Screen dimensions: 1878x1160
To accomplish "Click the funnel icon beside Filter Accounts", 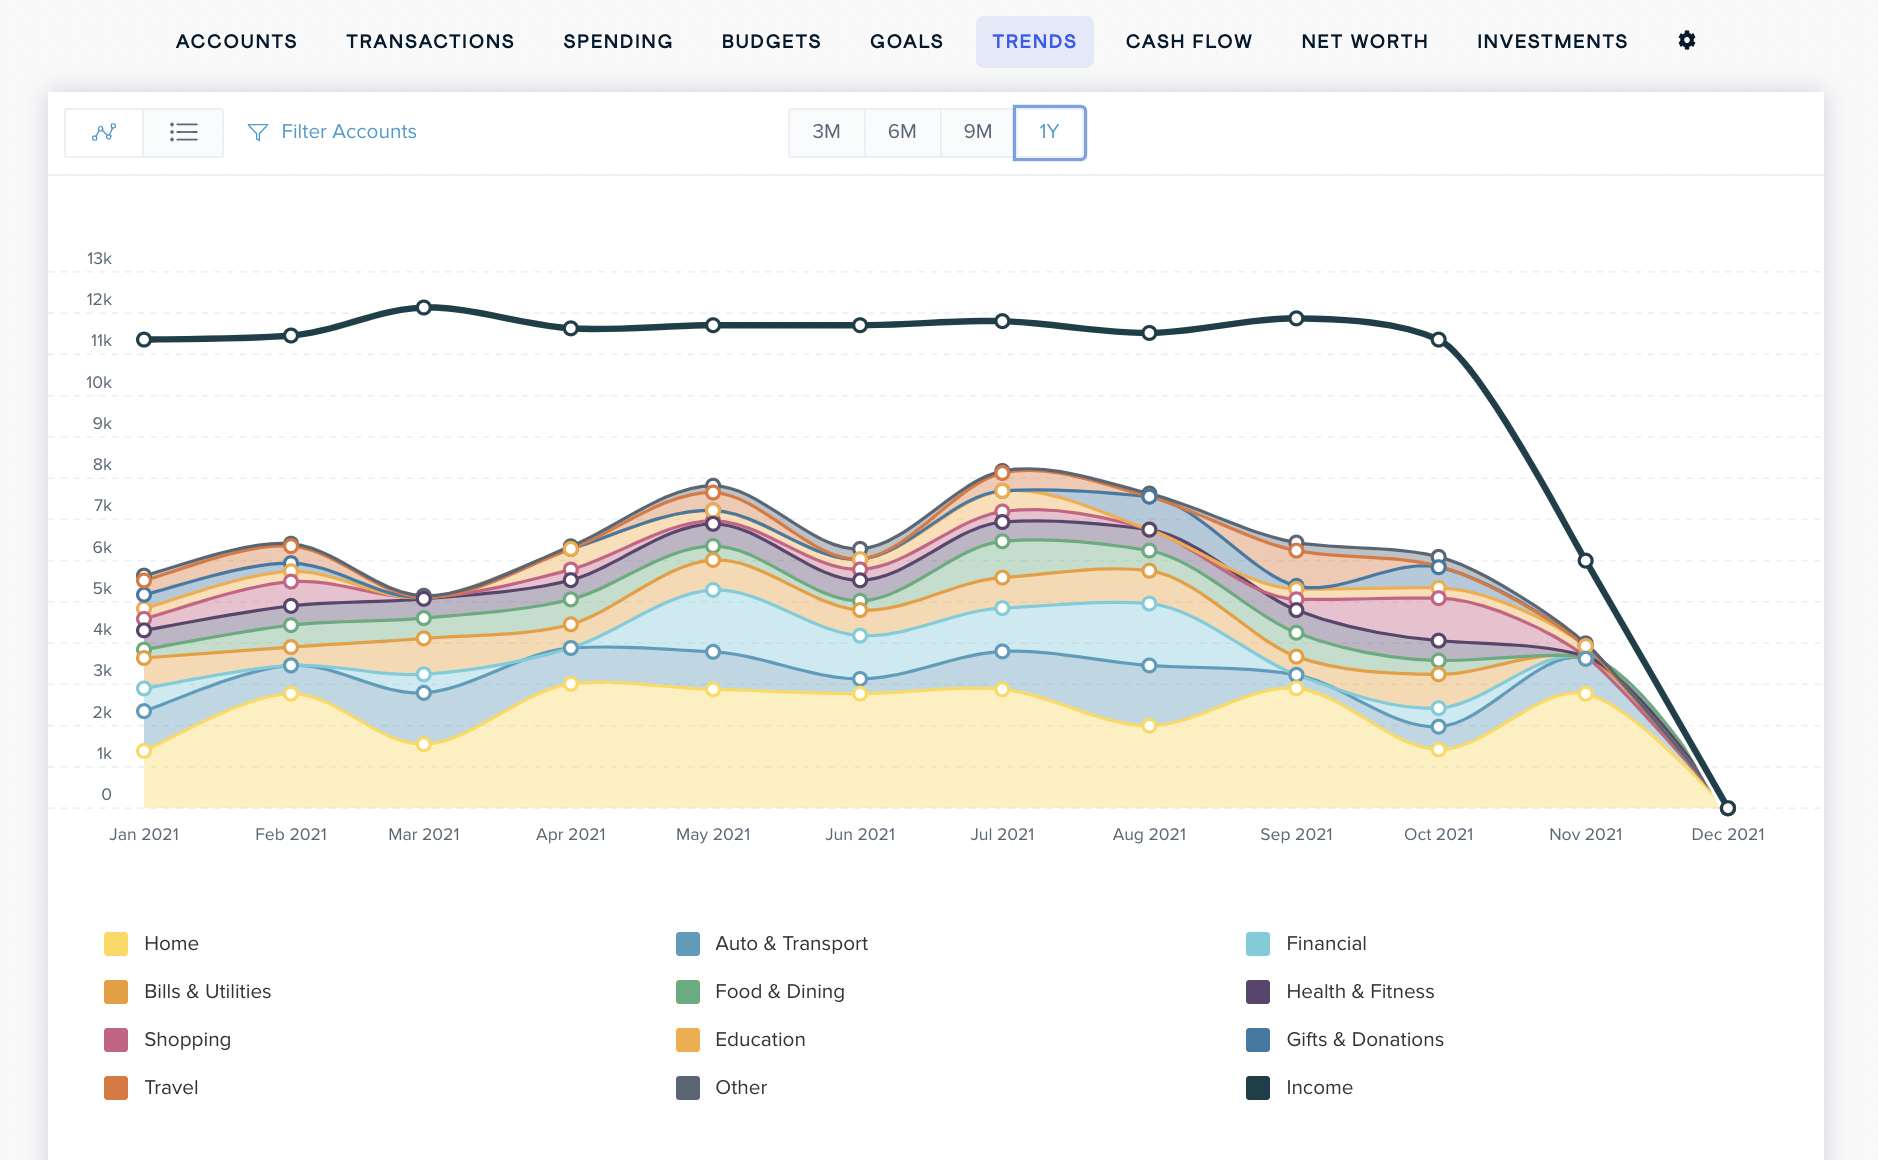I will [x=258, y=132].
